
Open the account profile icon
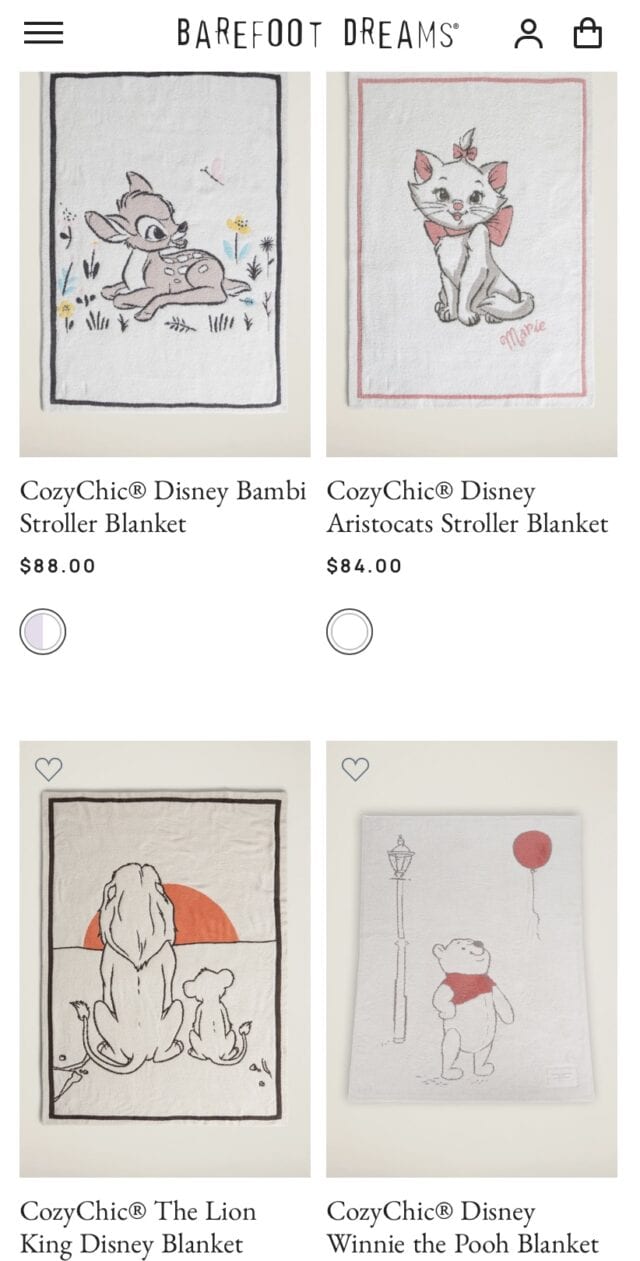point(528,33)
